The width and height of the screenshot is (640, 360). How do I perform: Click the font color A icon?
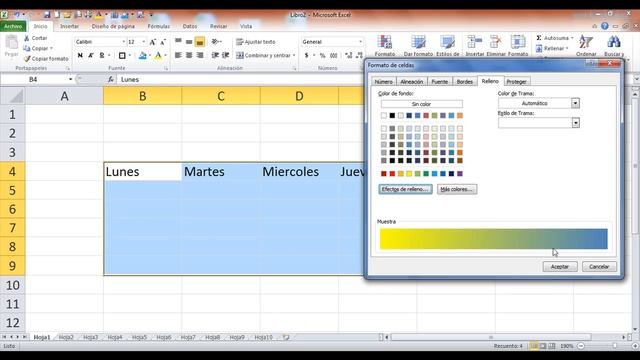(x=158, y=55)
